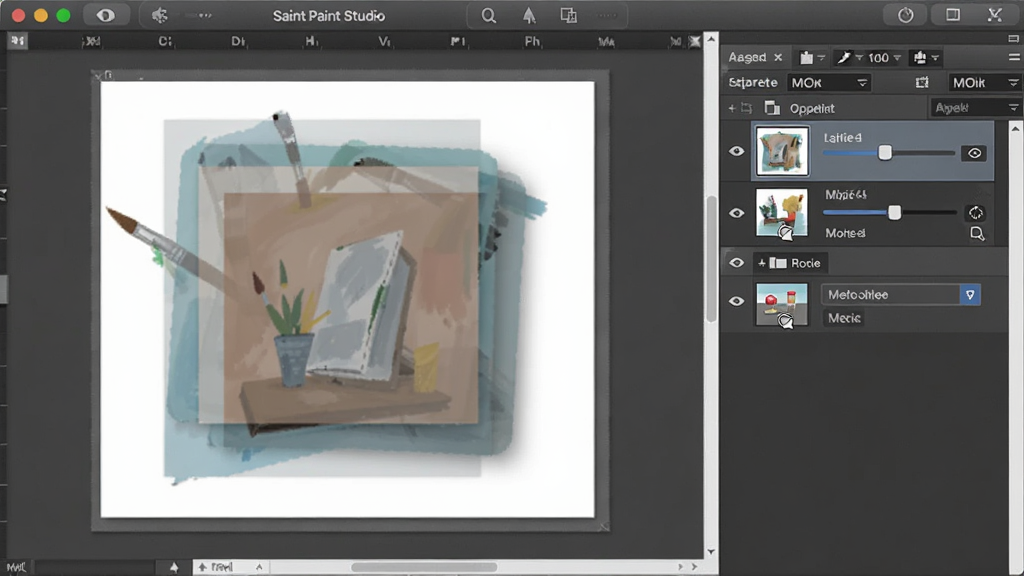Click the canvas vertical scrollbar up arrow
Image resolution: width=1024 pixels, height=576 pixels.
711,40
